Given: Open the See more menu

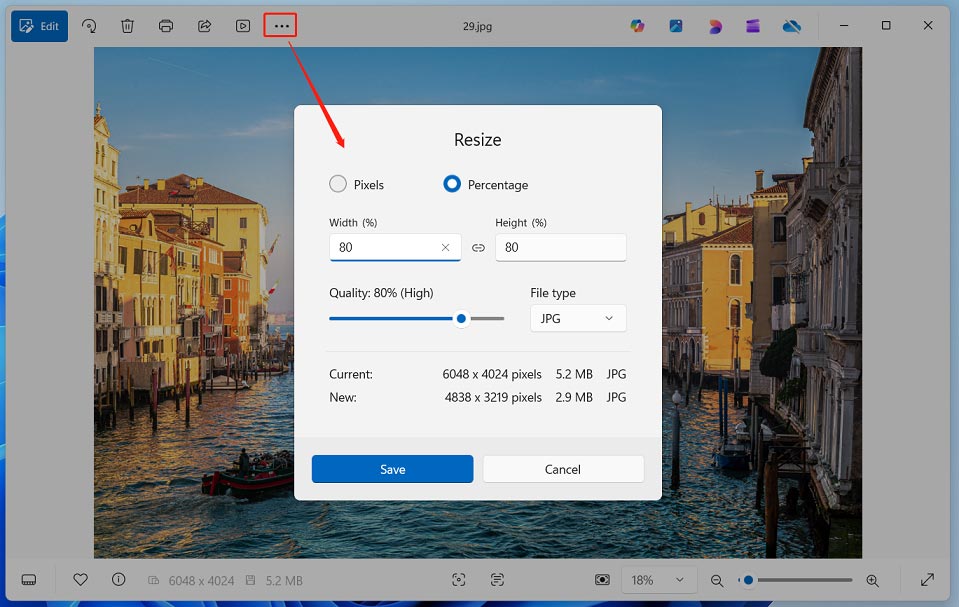Looking at the screenshot, I should 280,25.
